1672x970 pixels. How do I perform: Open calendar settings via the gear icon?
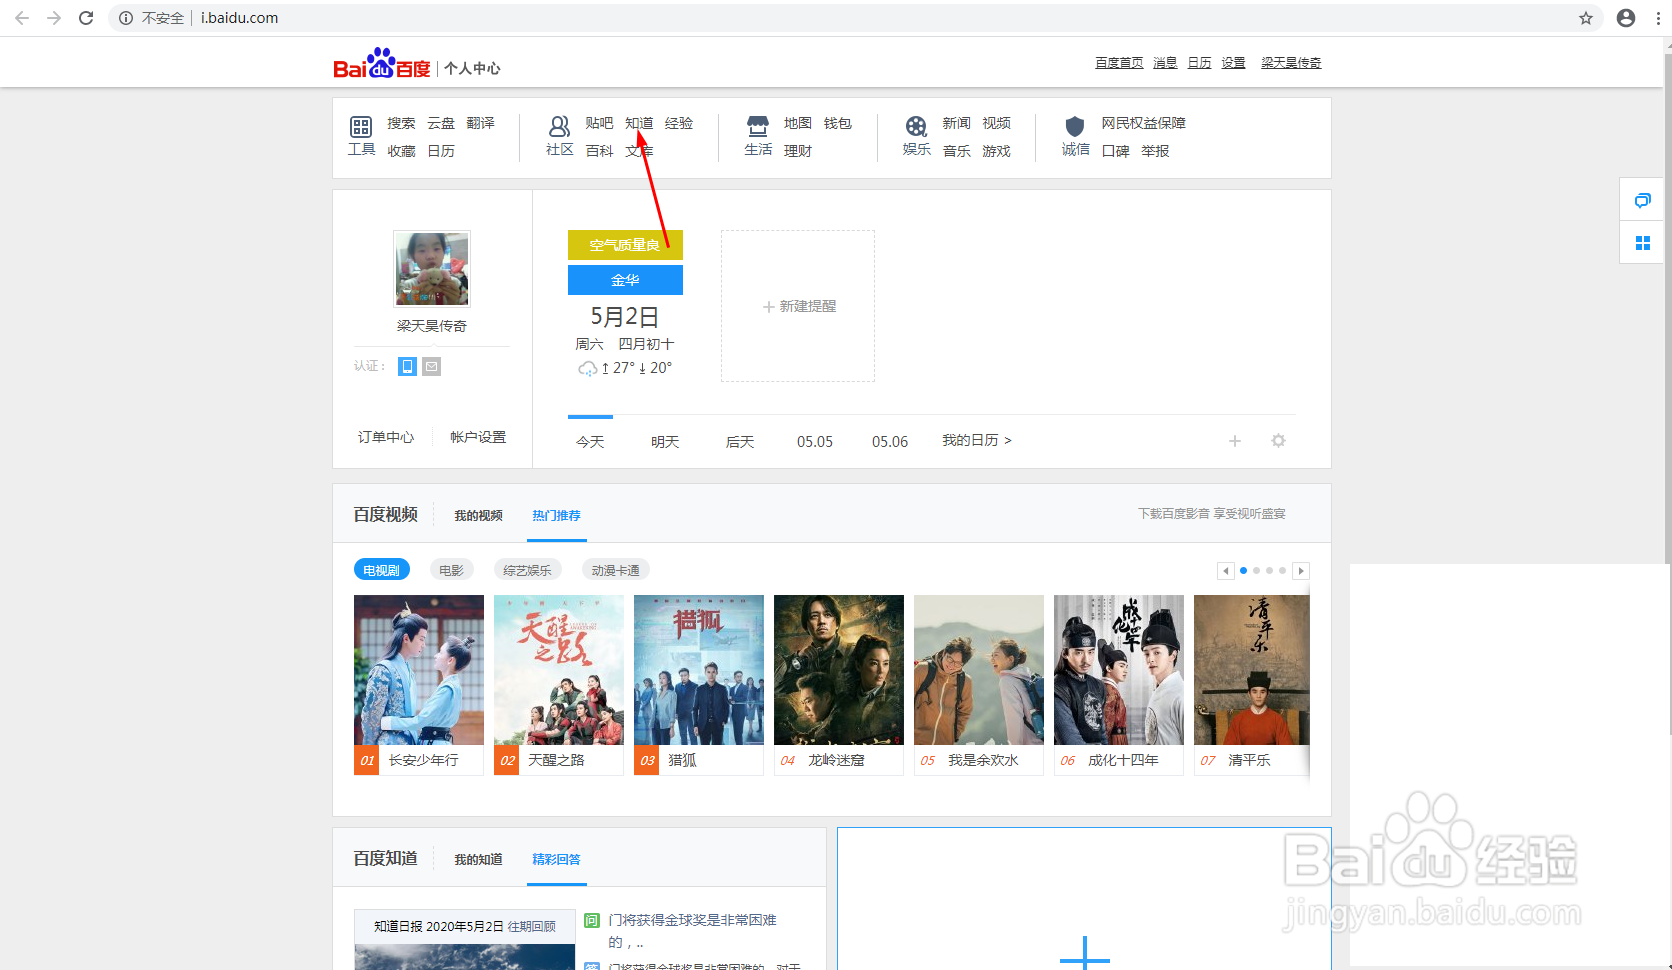[1278, 440]
